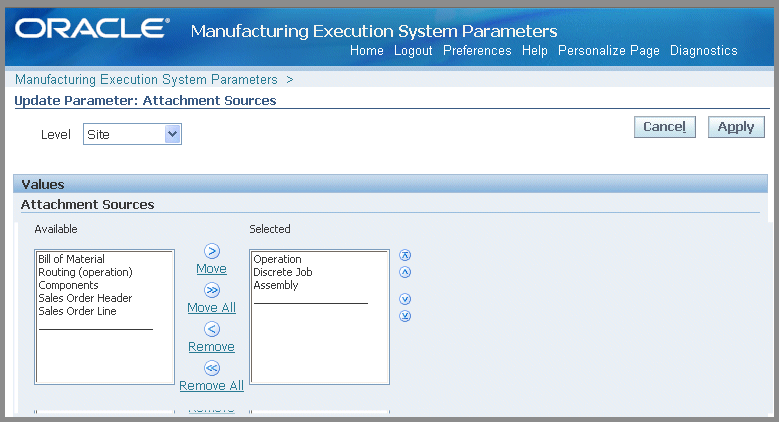Viewport: 779px width, 422px height.
Task: Open Diagnostics in the header
Action: tap(703, 51)
